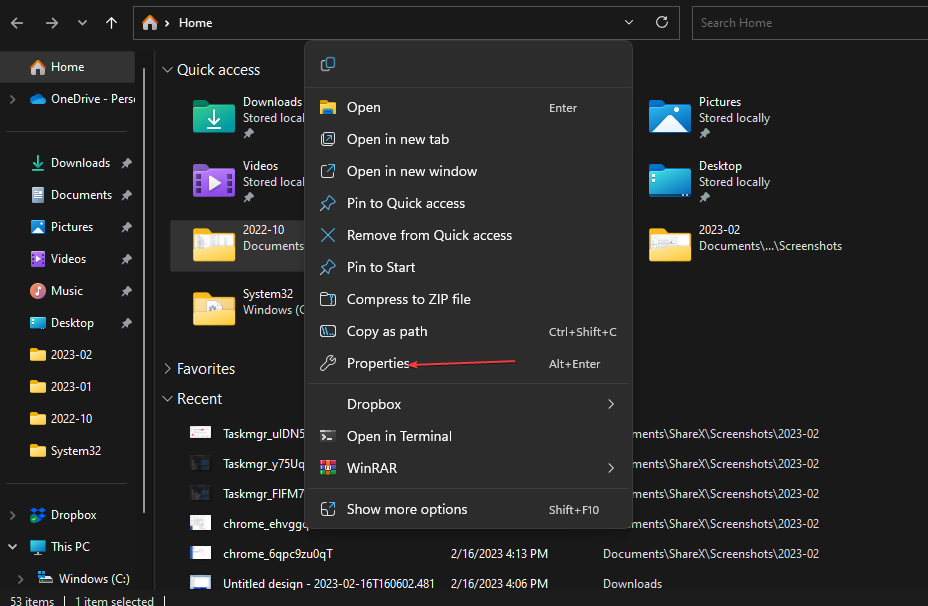Unpin Desktop via its pin icon
Screen dimensions: 928x606
click(126, 322)
